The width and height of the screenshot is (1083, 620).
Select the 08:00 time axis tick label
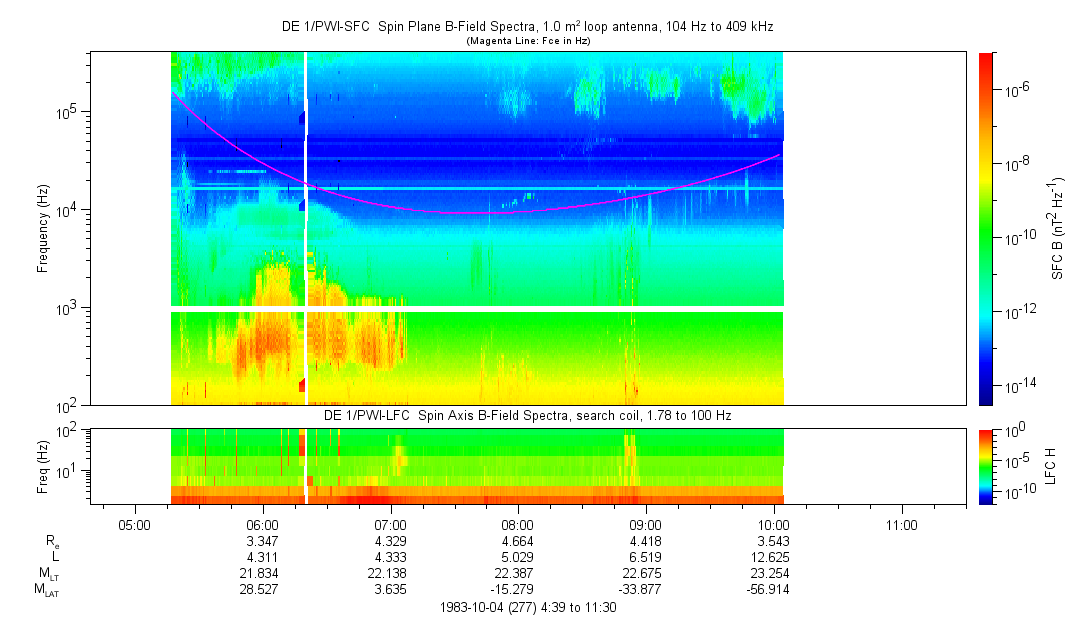pos(518,524)
